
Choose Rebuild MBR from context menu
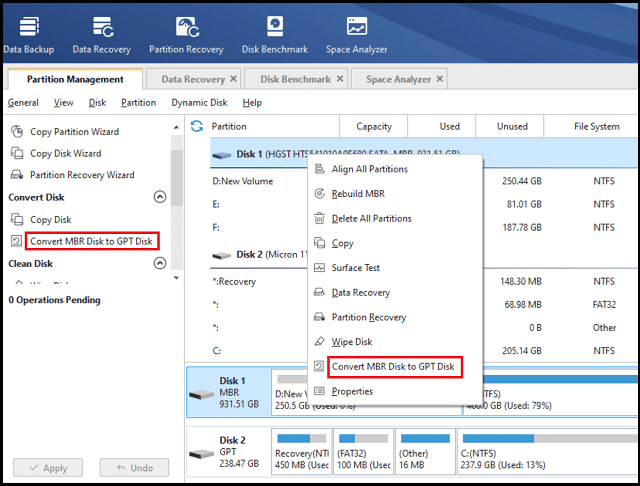395,193
